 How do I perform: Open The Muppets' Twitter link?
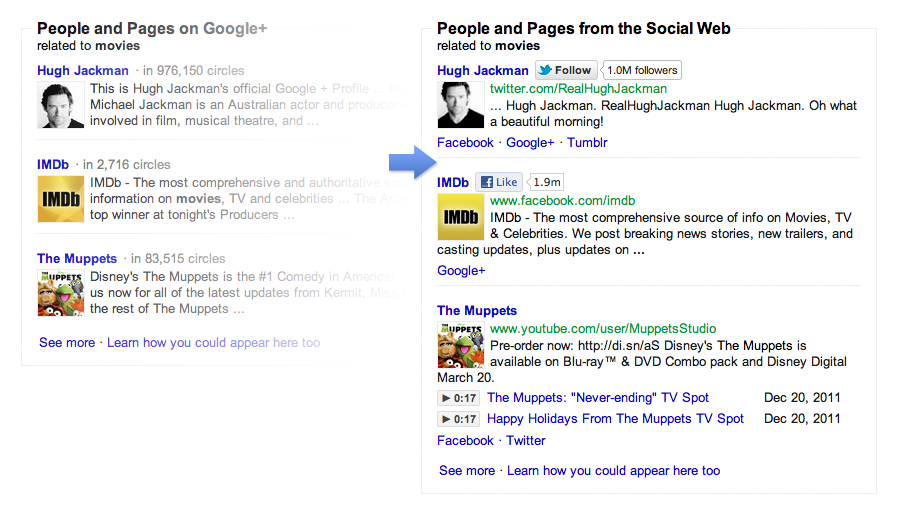(x=526, y=441)
